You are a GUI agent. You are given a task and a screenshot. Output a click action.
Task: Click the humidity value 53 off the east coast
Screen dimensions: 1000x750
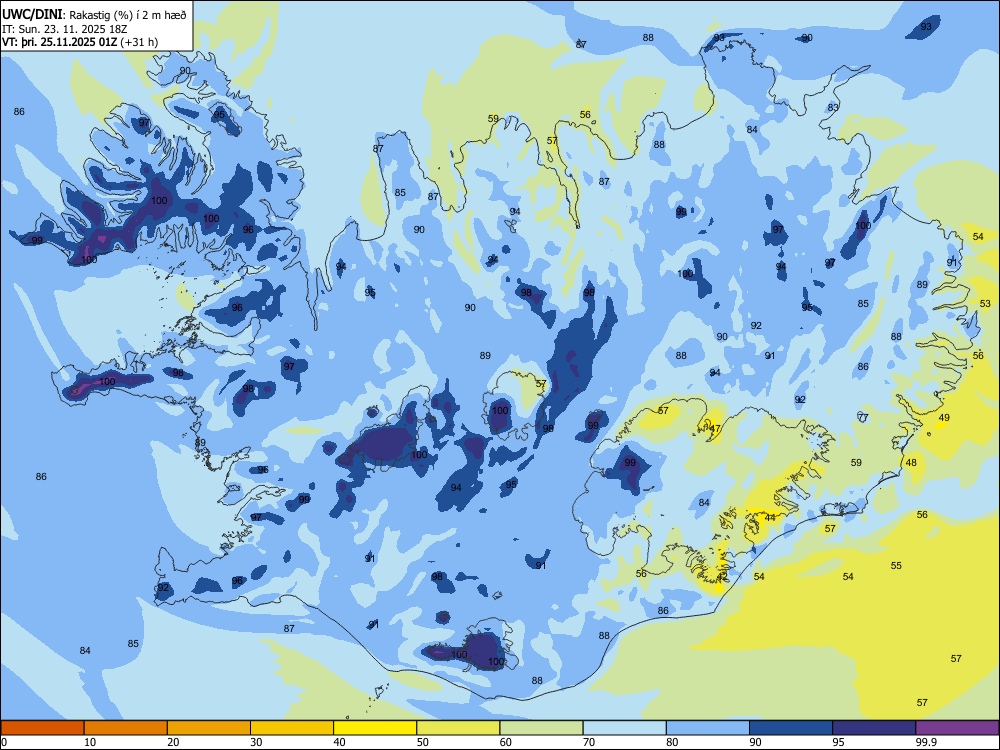pos(985,304)
